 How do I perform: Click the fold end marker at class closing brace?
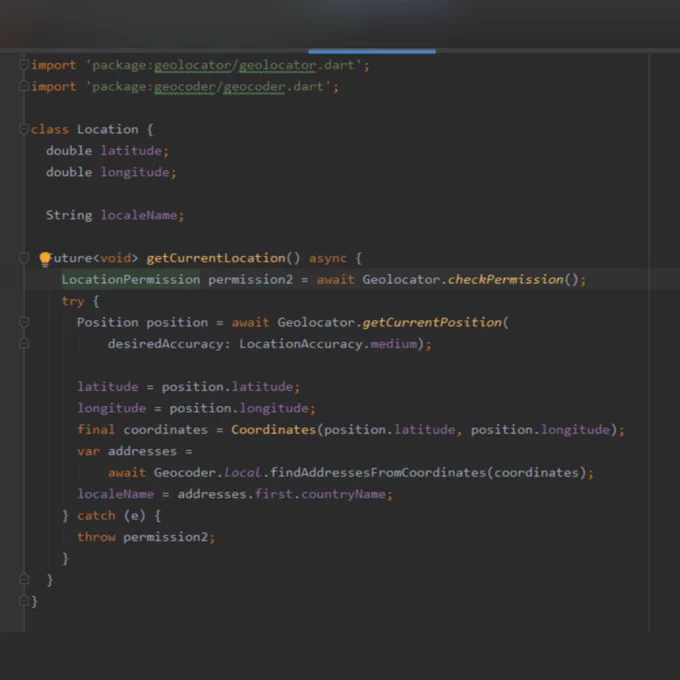[x=24, y=601]
